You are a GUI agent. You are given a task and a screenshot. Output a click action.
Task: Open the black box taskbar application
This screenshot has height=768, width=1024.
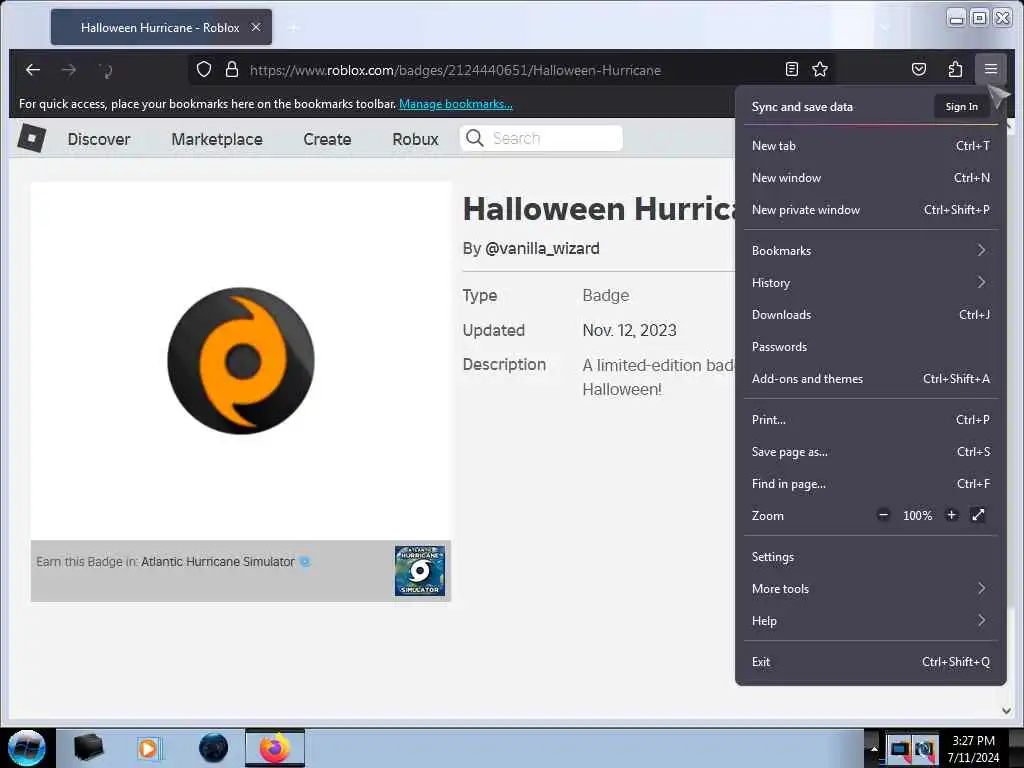pyautogui.click(x=88, y=748)
